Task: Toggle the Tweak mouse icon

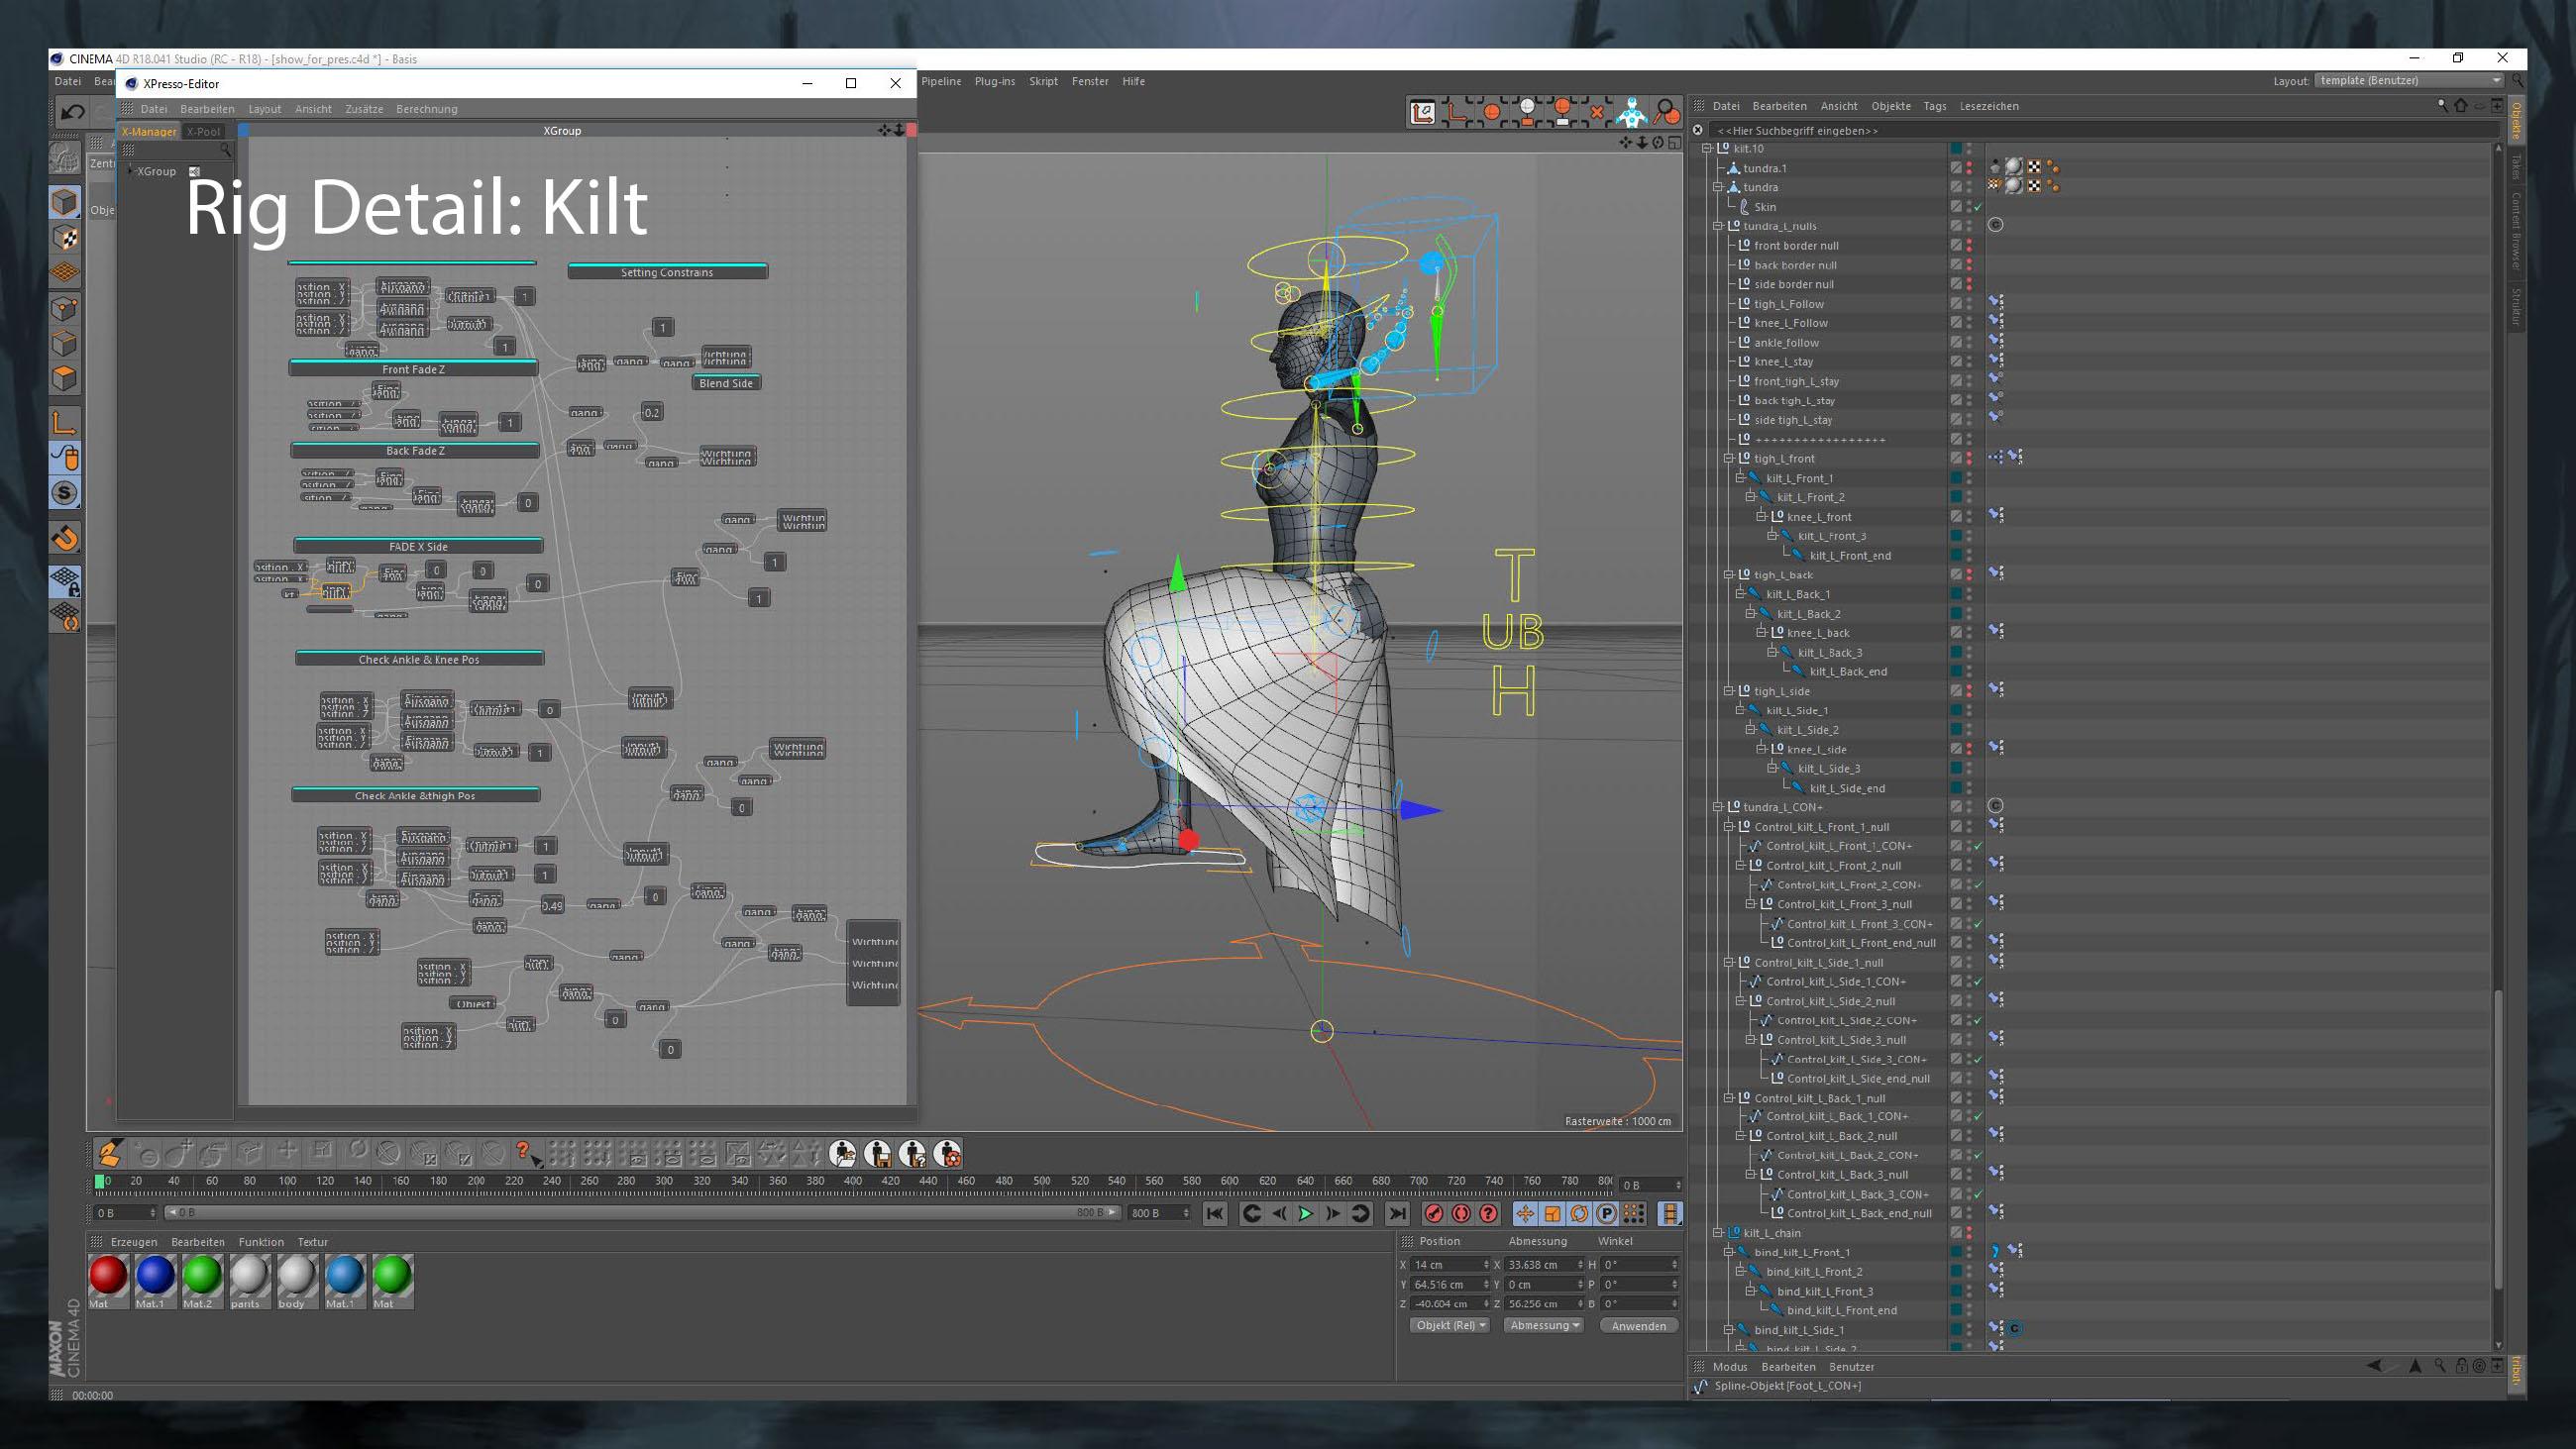Action: click(x=65, y=458)
